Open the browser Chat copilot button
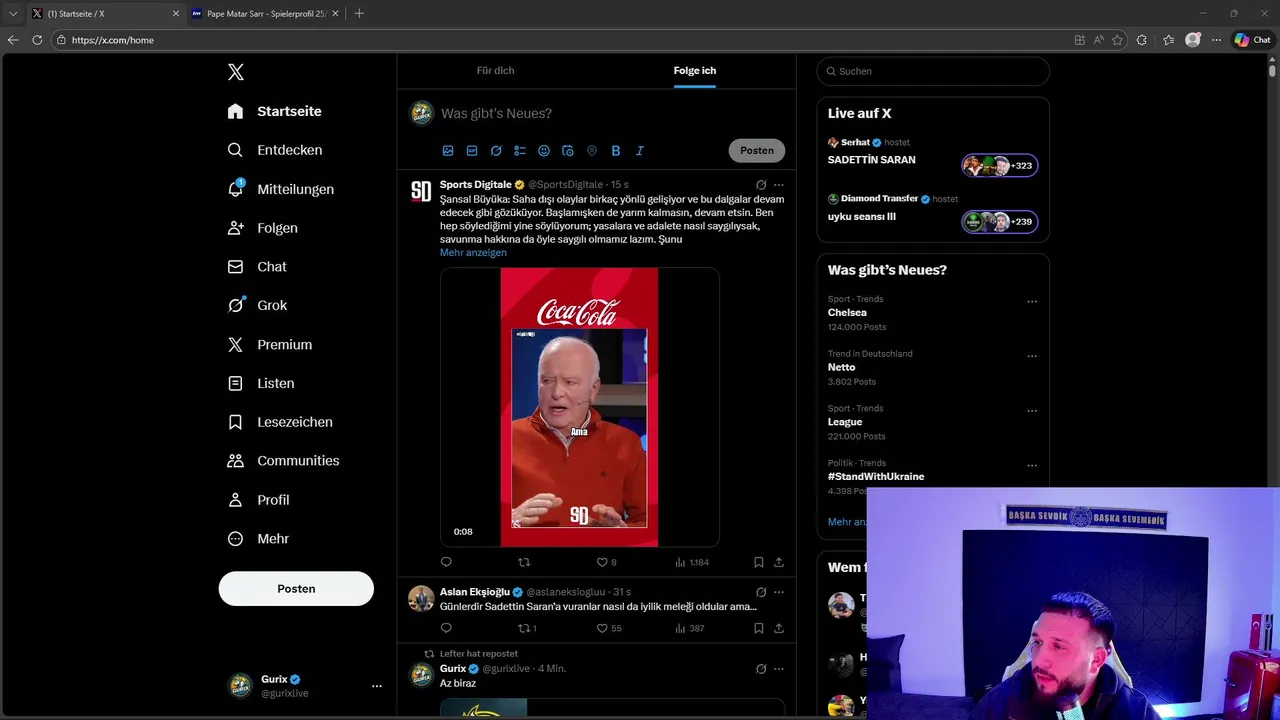 pos(1253,40)
